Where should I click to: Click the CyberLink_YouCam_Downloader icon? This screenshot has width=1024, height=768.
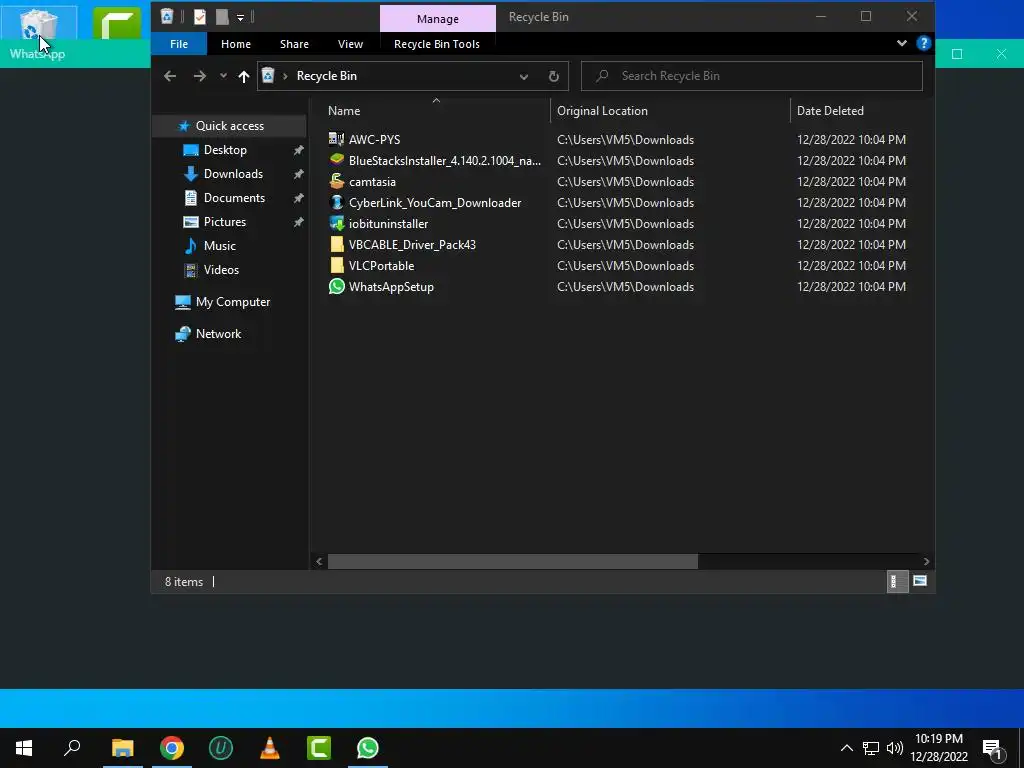pyautogui.click(x=336, y=202)
